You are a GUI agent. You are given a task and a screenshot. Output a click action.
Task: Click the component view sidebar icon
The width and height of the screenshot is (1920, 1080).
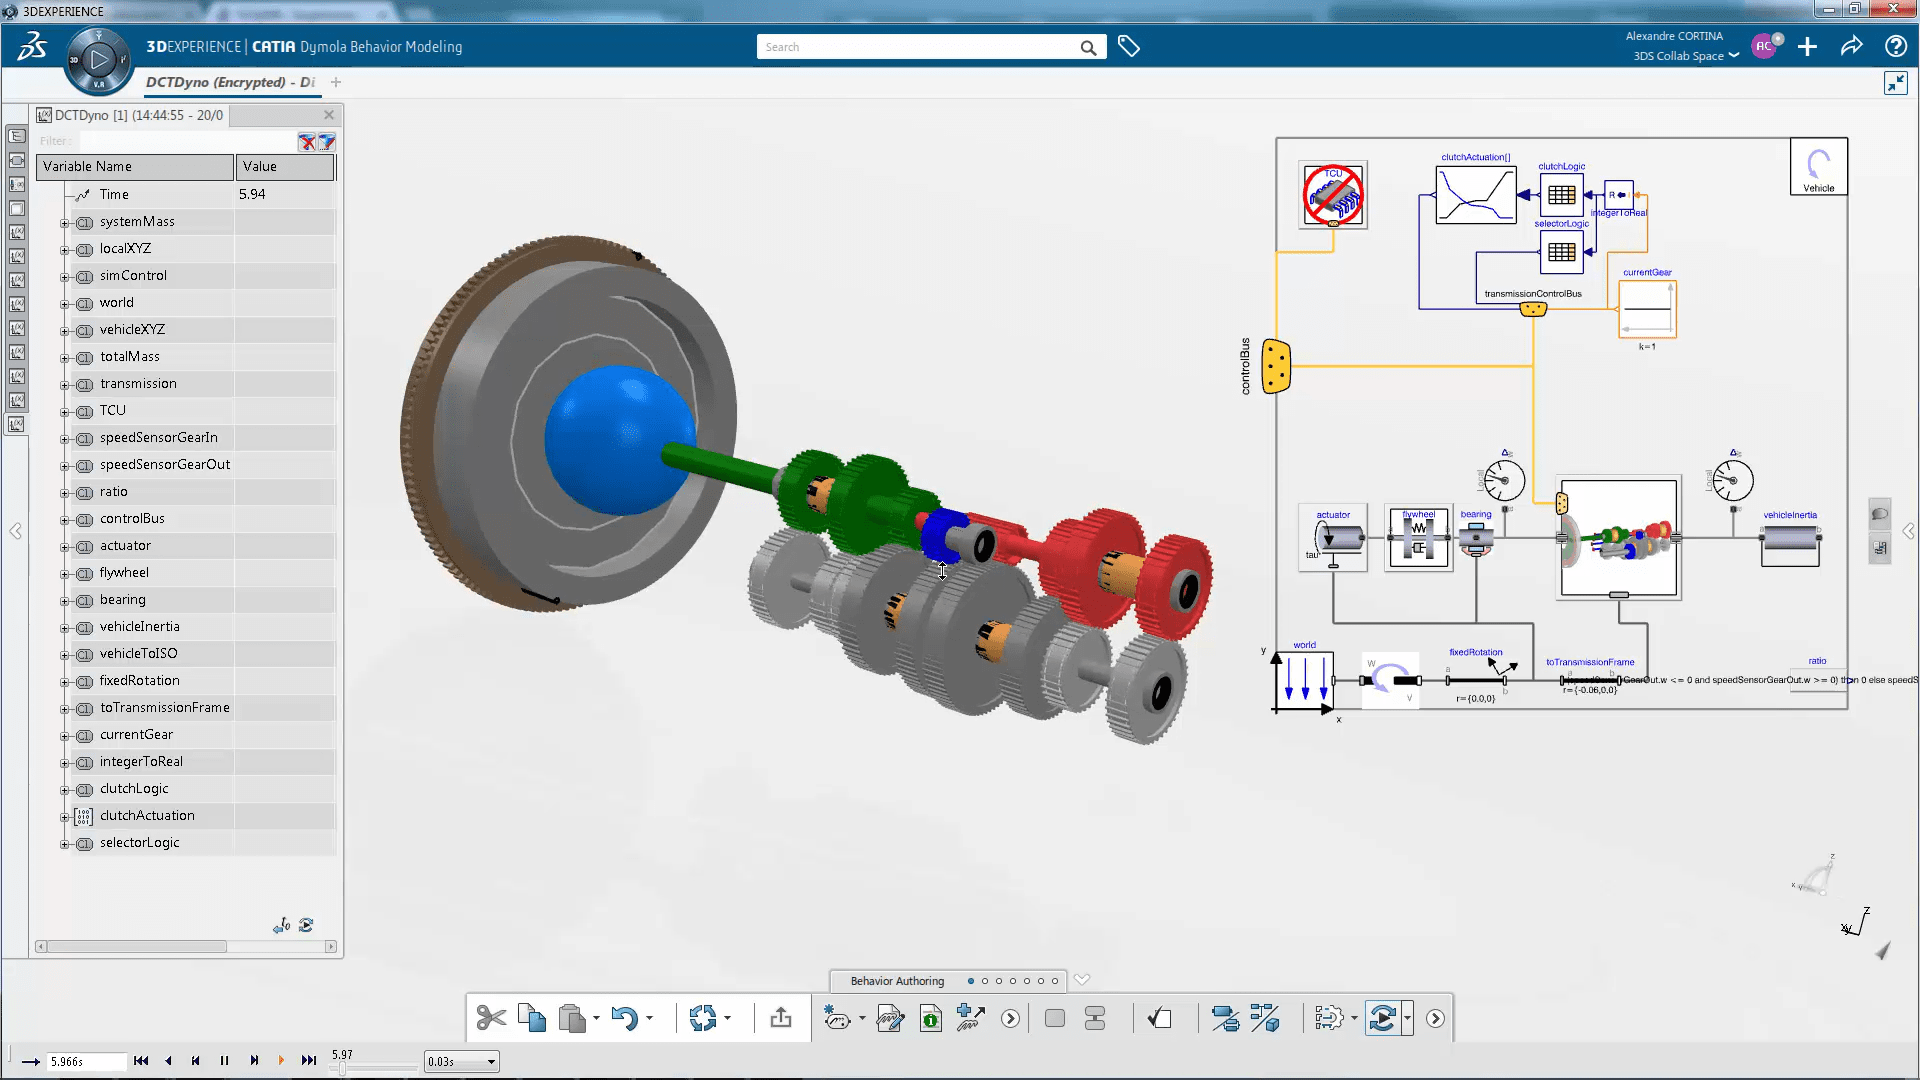point(17,160)
